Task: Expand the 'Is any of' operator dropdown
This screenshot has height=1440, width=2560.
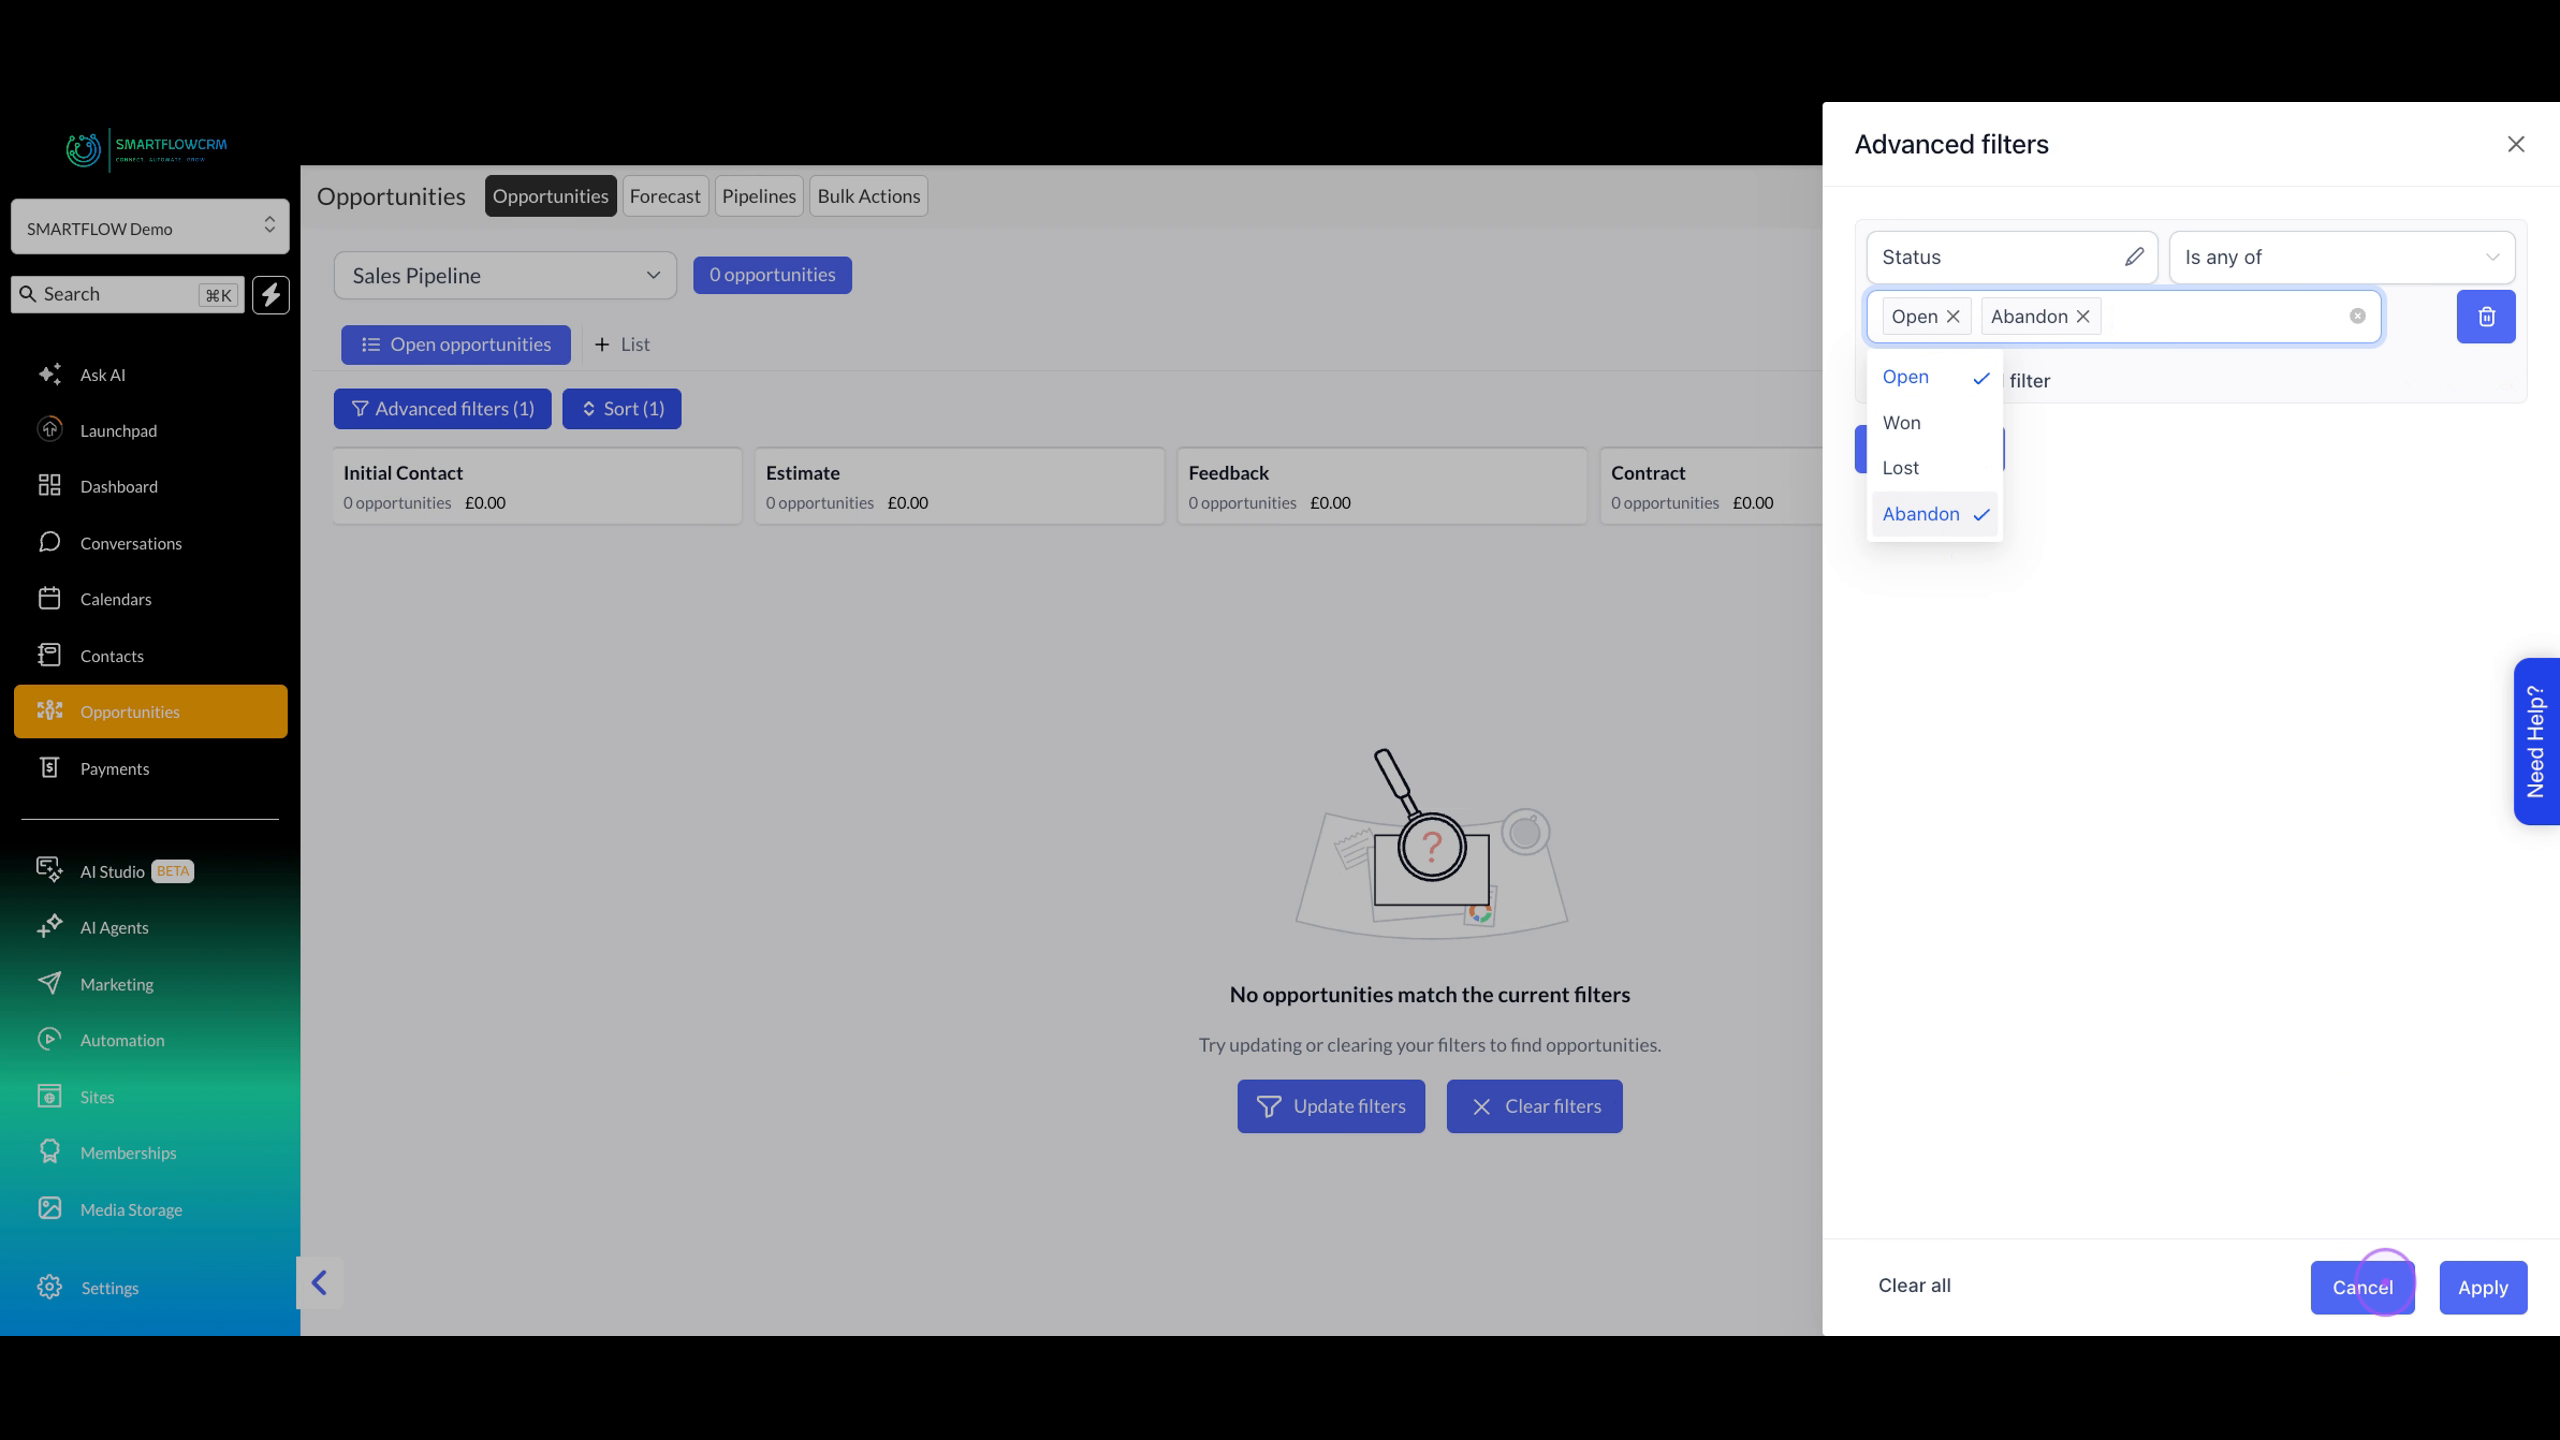Action: pyautogui.click(x=2342, y=257)
